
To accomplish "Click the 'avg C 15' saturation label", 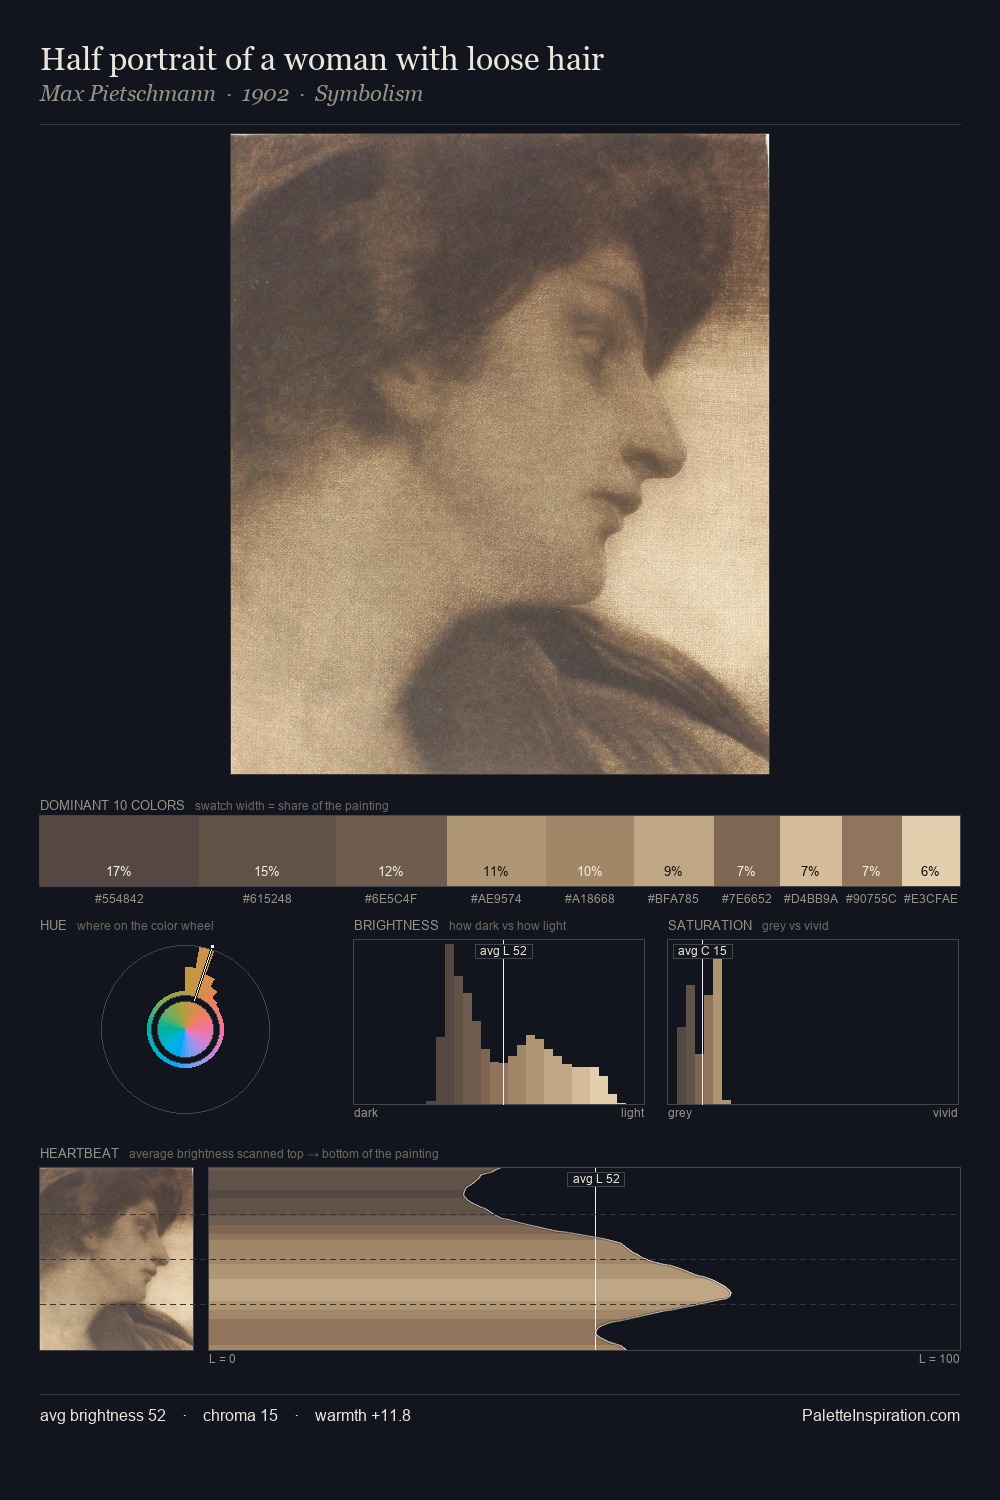I will coord(702,951).
